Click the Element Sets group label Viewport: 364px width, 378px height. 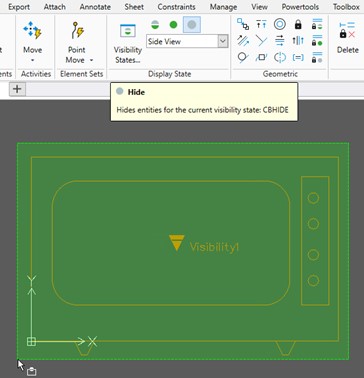pyautogui.click(x=81, y=74)
